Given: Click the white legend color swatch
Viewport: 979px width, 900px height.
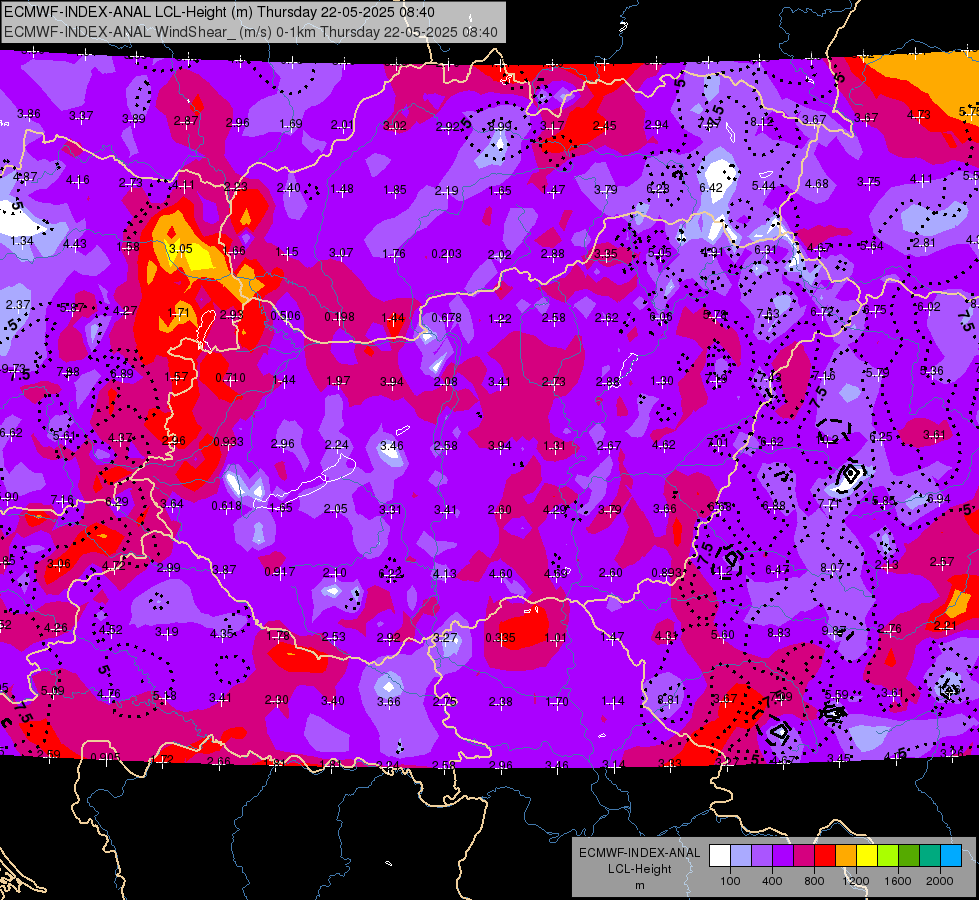Looking at the screenshot, I should pyautogui.click(x=720, y=856).
